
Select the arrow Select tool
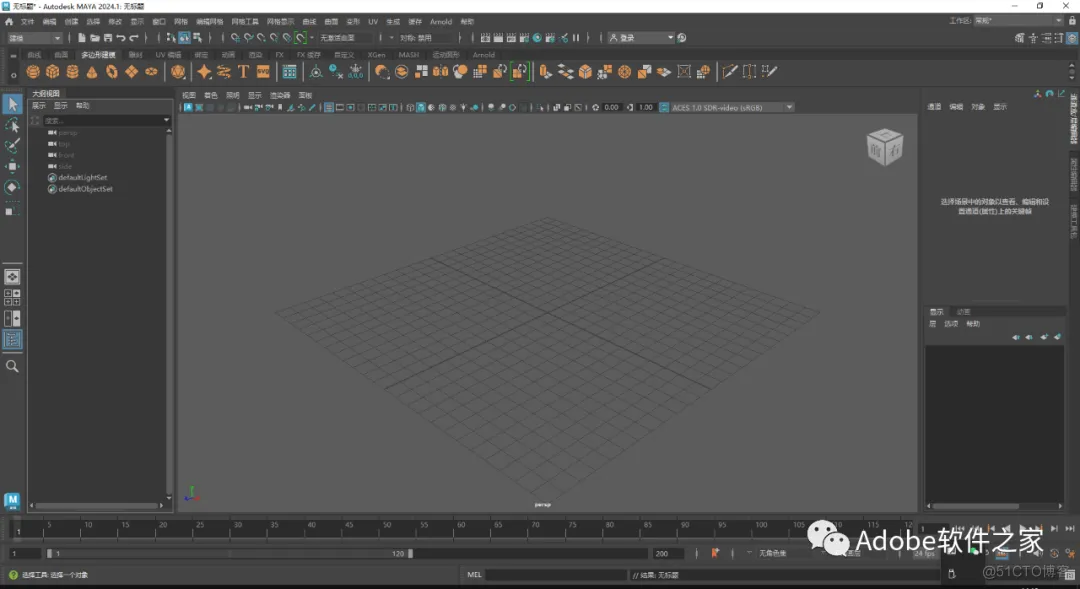coord(12,105)
